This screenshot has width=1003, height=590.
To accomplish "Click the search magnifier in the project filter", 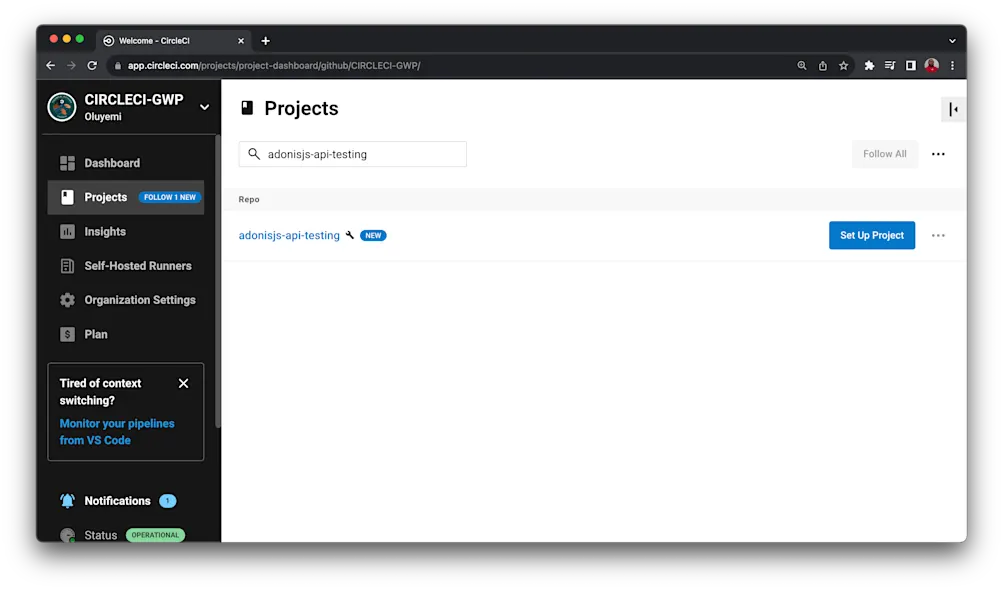I will pyautogui.click(x=253, y=153).
